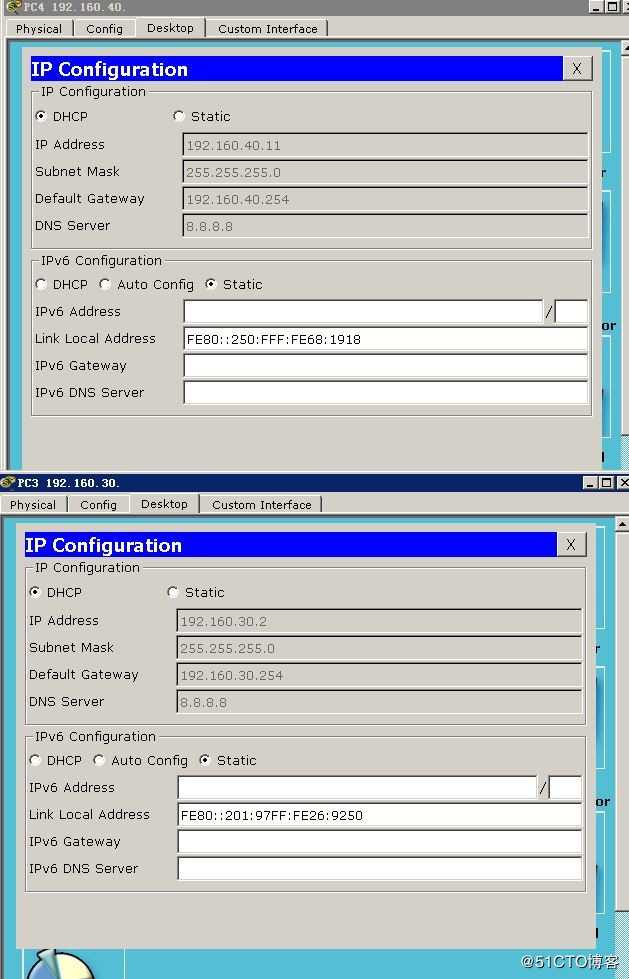This screenshot has width=629, height=979.
Task: Open Config tab in PC3 window
Action: [98, 504]
